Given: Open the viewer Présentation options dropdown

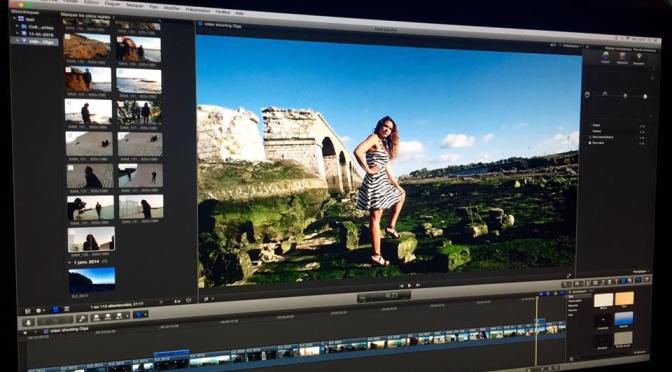Looking at the screenshot, I should point(571,45).
